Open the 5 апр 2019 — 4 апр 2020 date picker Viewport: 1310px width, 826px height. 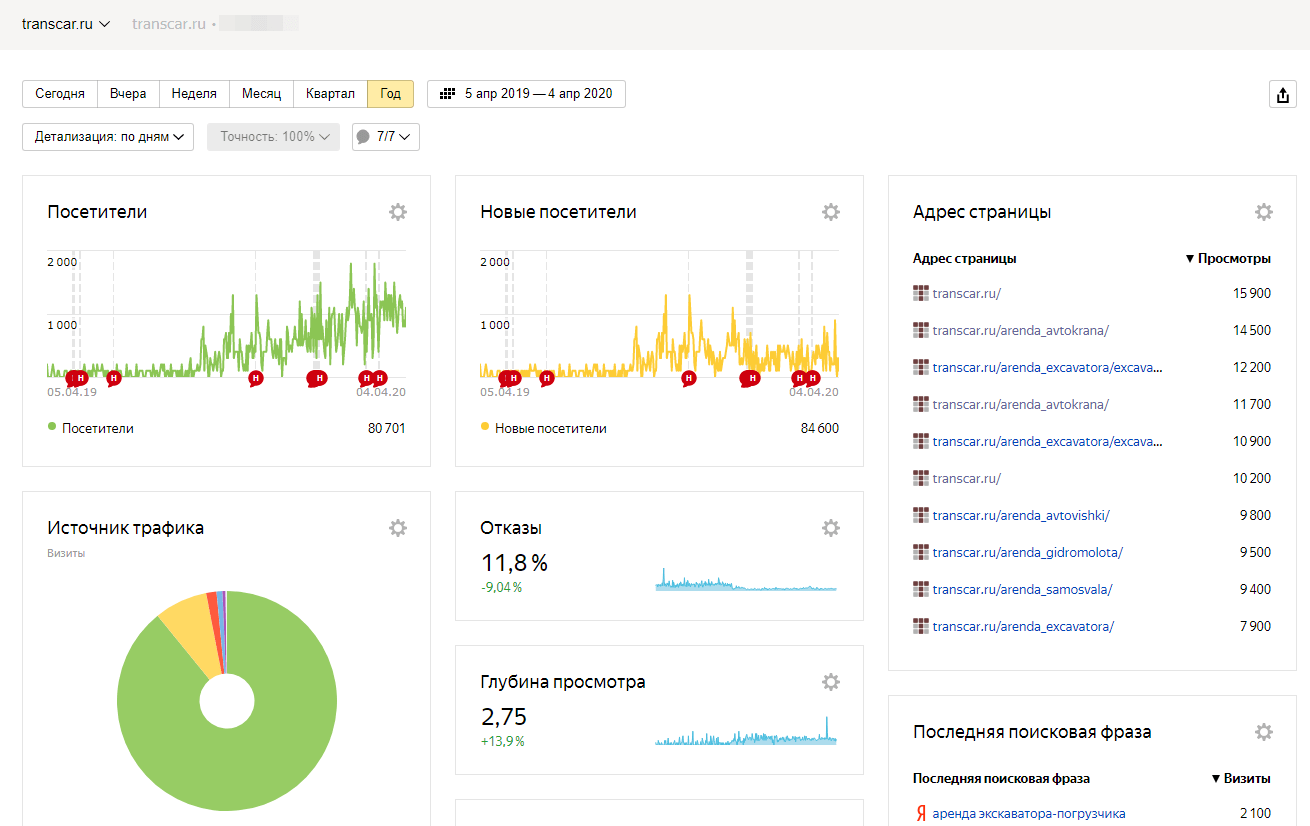coord(526,94)
